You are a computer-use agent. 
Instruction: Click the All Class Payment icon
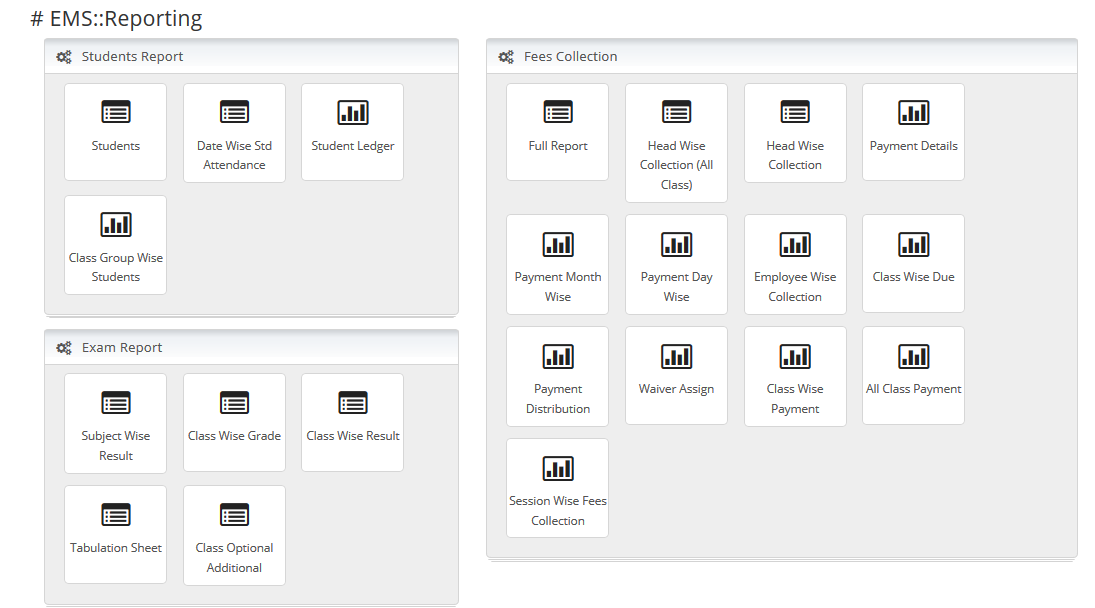coord(913,357)
